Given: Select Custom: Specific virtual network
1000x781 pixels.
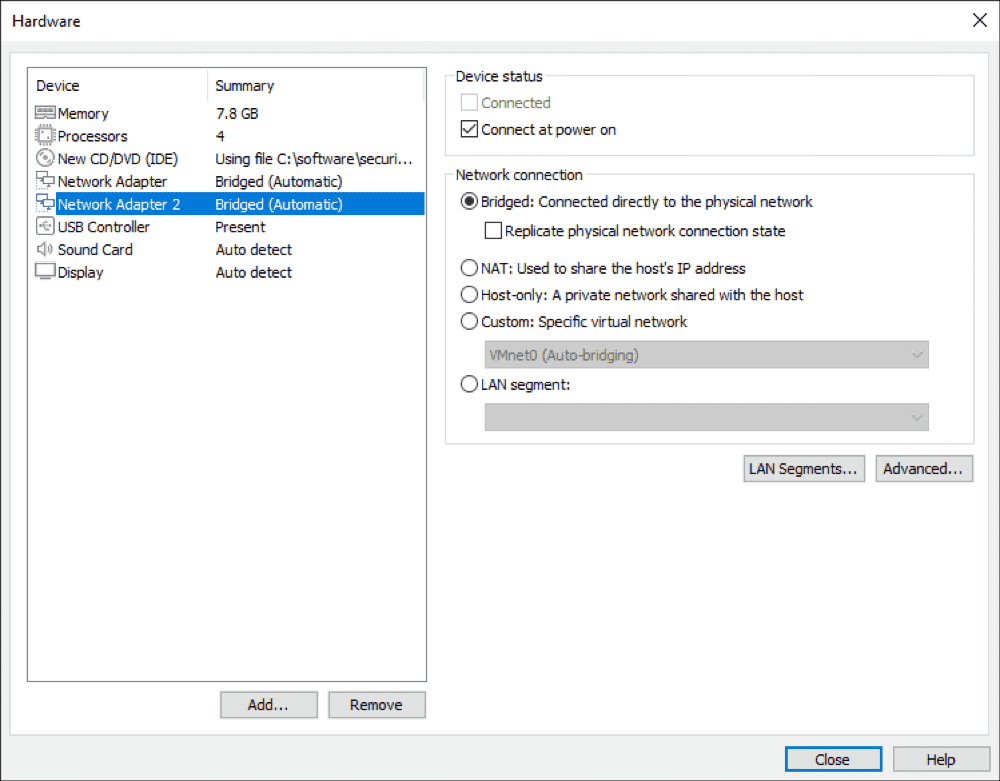Looking at the screenshot, I should (x=469, y=321).
